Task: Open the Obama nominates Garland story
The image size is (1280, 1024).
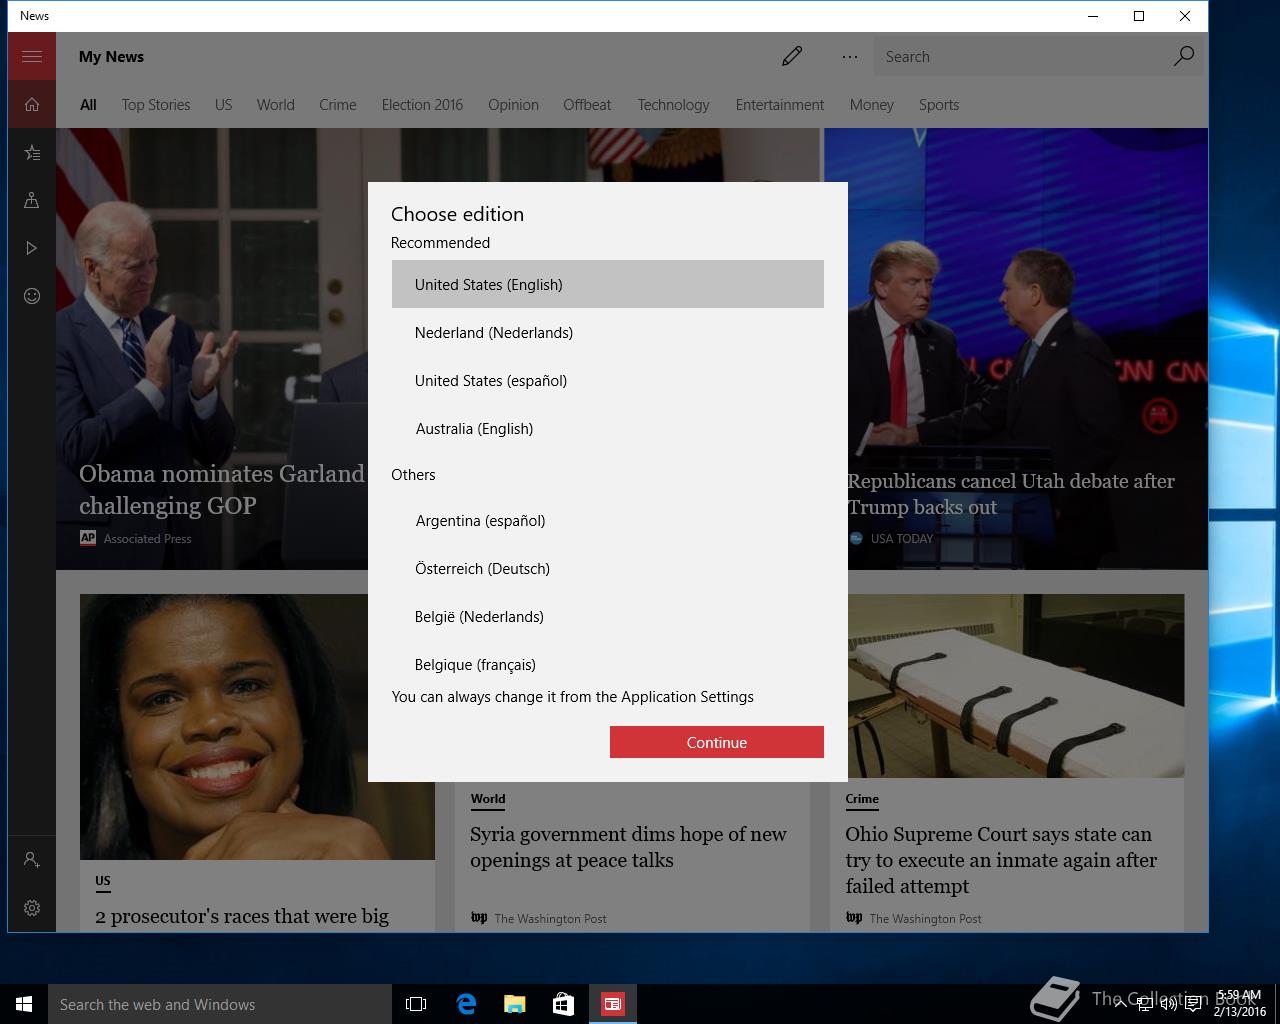Action: click(x=222, y=489)
